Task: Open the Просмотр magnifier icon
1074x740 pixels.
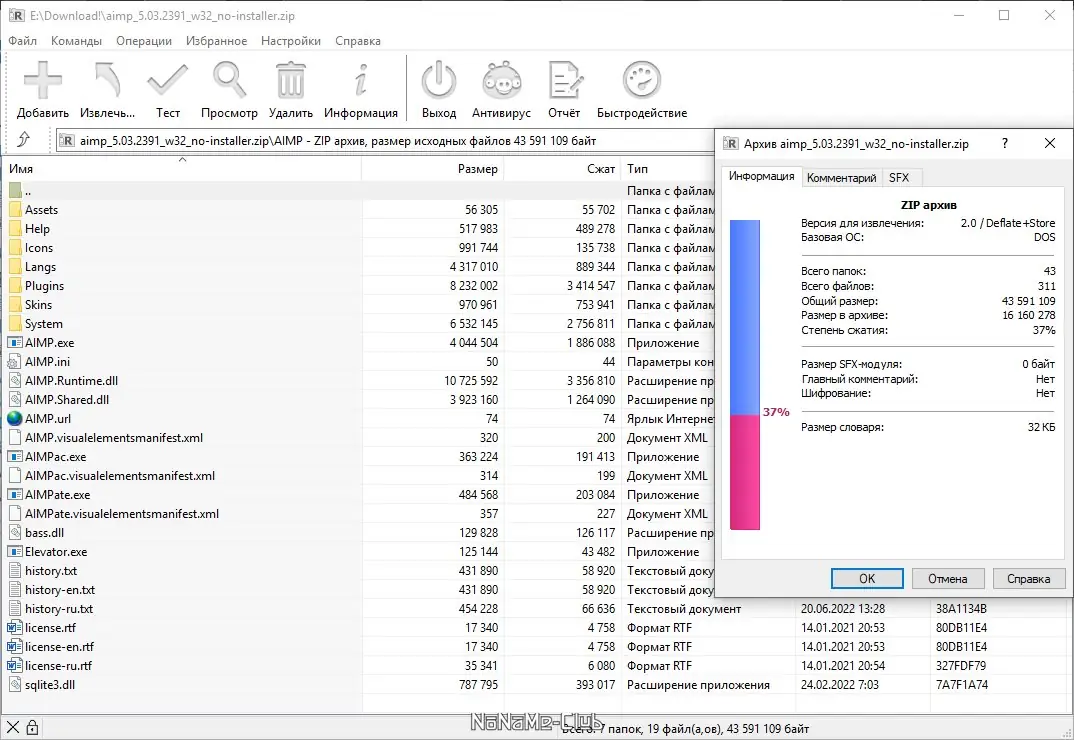Action: coord(229,80)
